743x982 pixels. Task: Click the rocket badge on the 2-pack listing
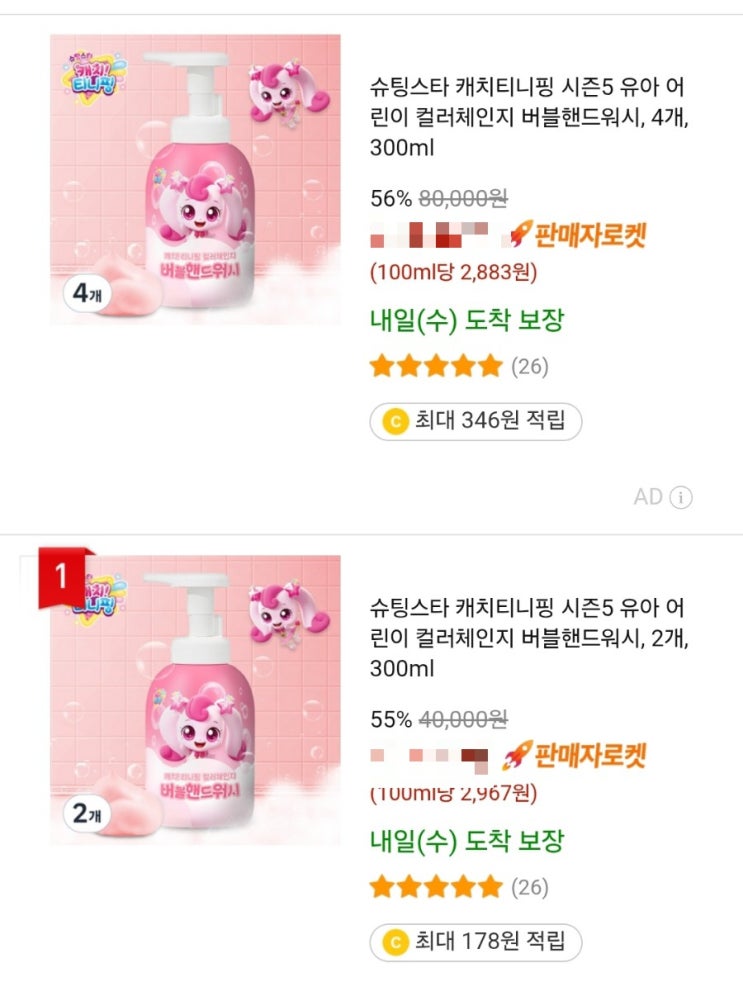click(x=573, y=755)
